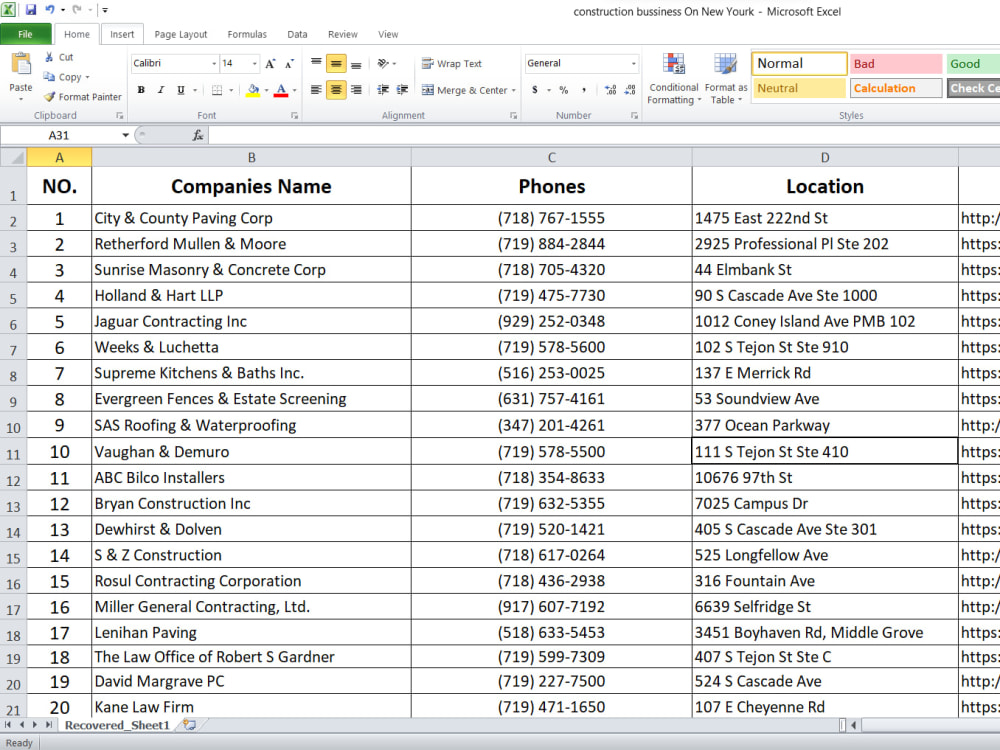Switch to the Page Layout tab
Image resolution: width=1000 pixels, height=750 pixels.
(180, 34)
